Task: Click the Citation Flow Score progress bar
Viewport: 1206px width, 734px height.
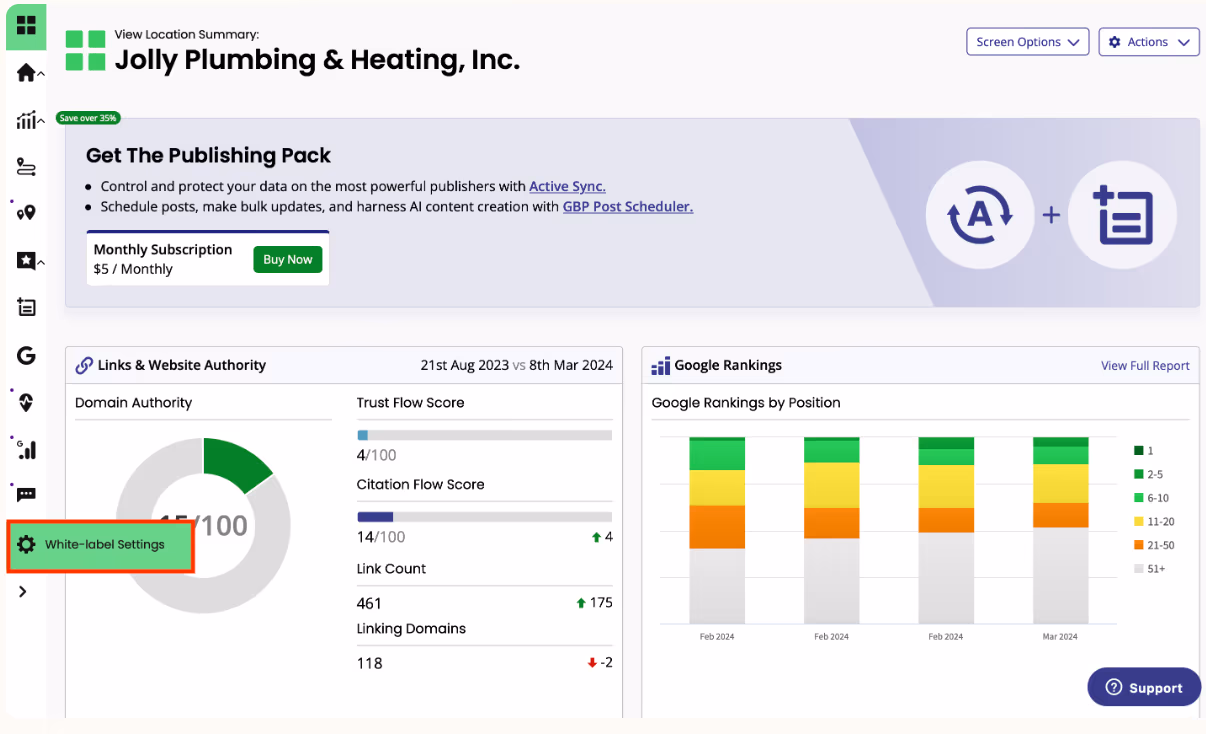Action: pos(484,517)
